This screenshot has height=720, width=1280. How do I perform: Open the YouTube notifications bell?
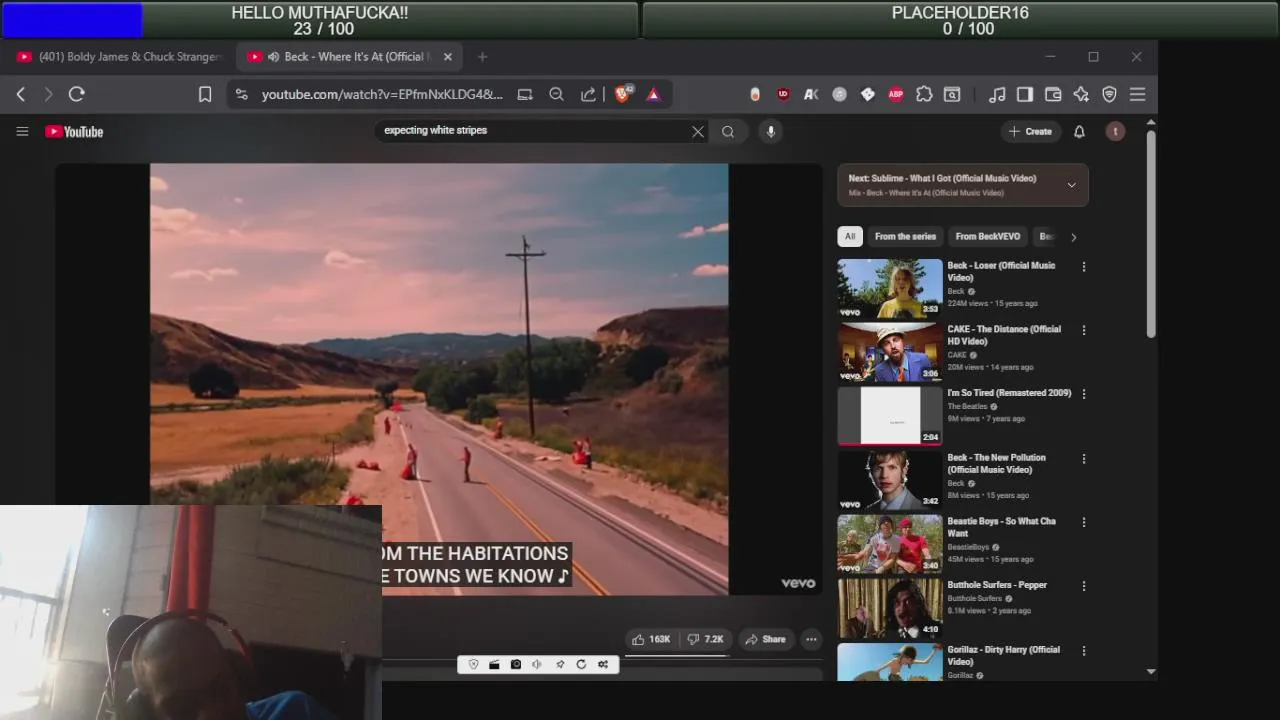1079,131
